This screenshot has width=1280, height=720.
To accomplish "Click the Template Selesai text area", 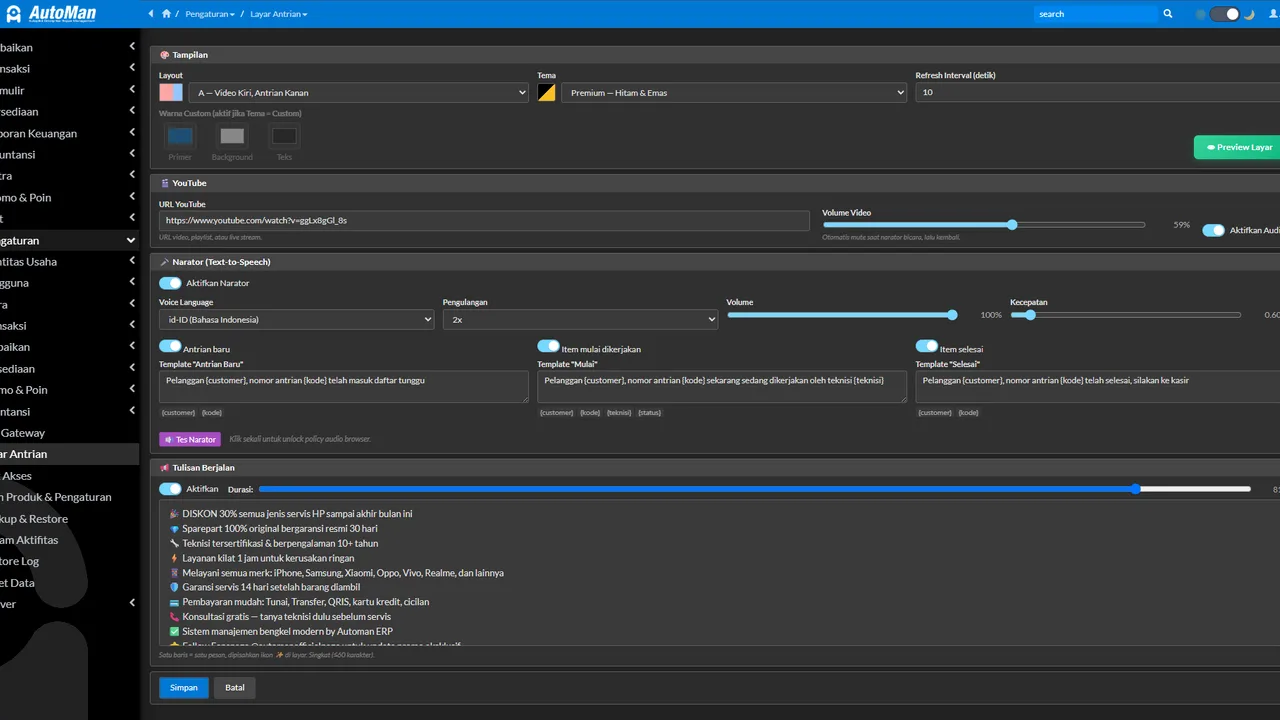I will tap(1097, 387).
